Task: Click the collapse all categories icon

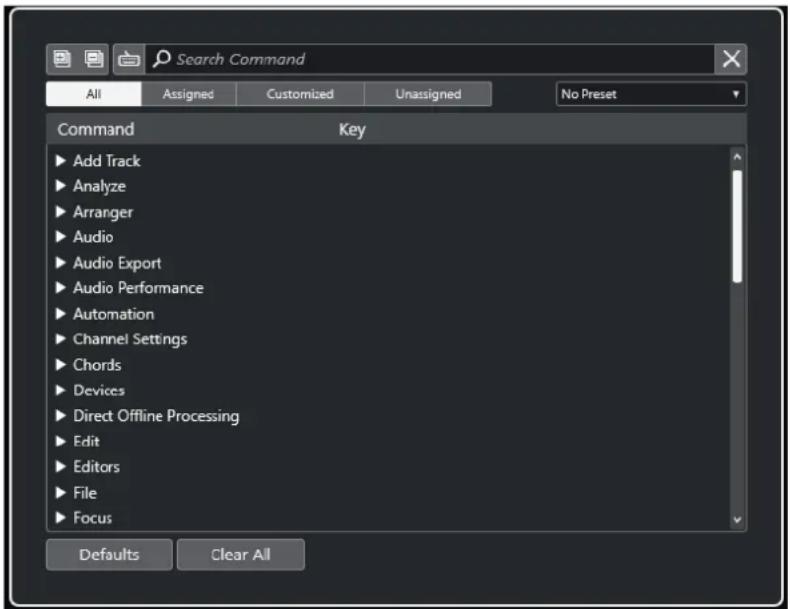Action: (x=94, y=59)
